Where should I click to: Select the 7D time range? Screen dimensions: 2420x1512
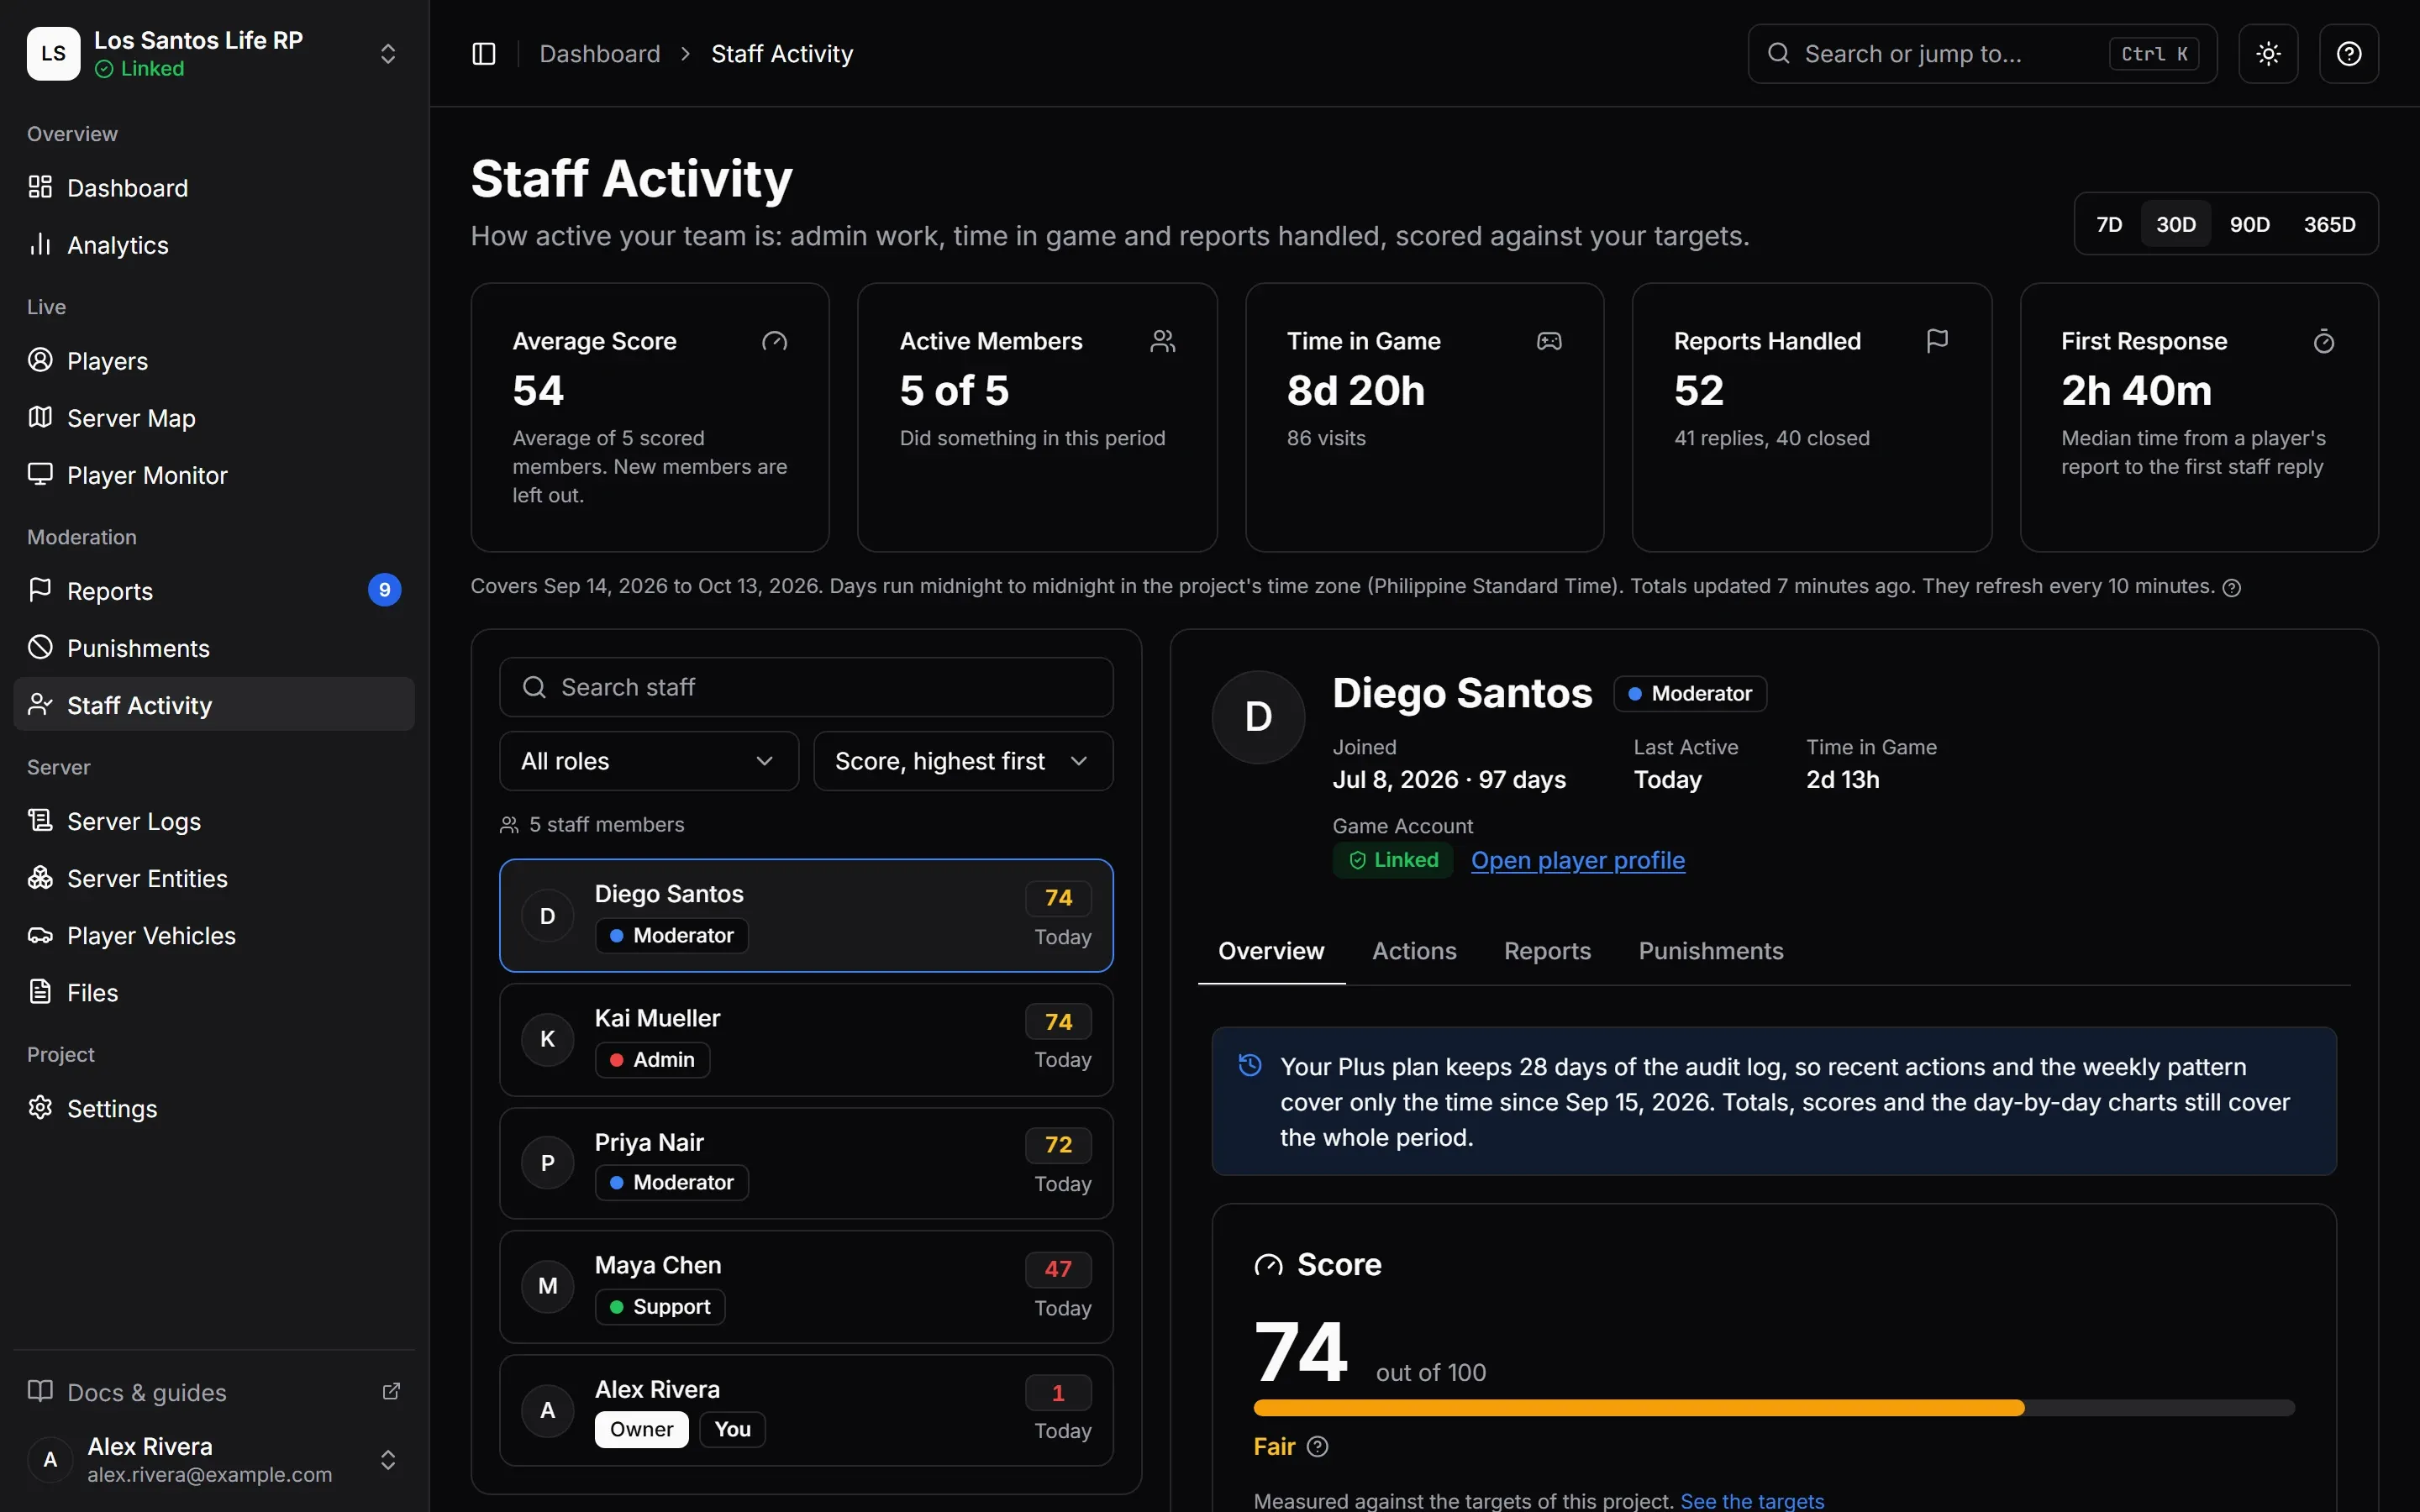tap(2109, 224)
